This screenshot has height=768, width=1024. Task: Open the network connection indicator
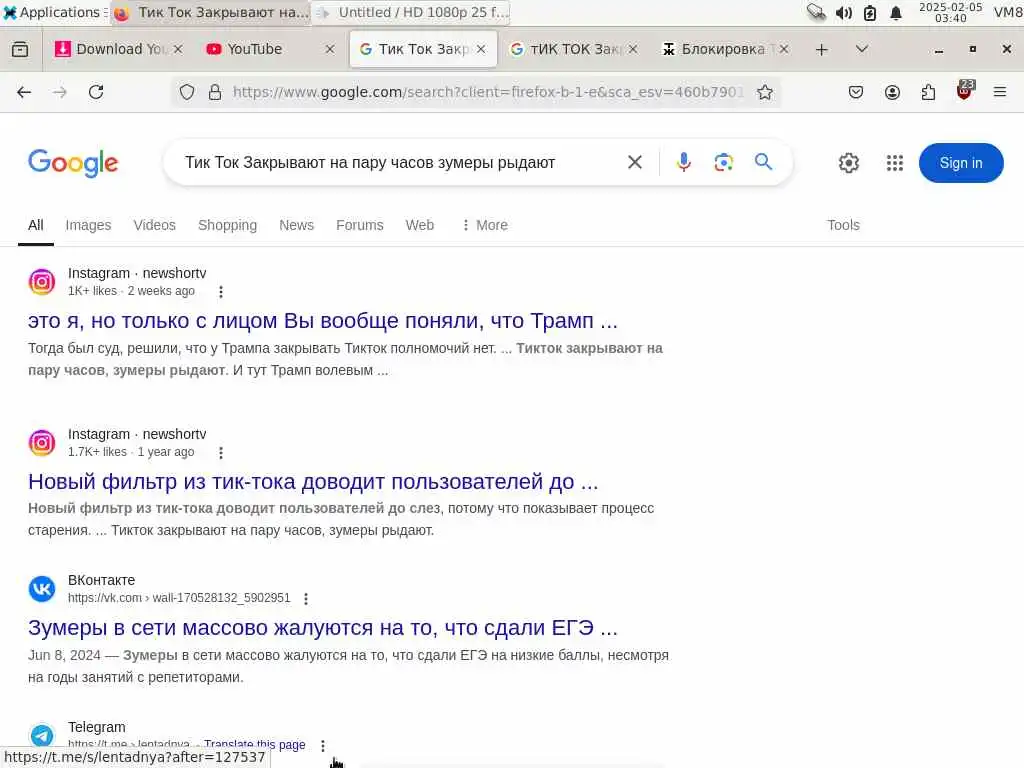816,12
